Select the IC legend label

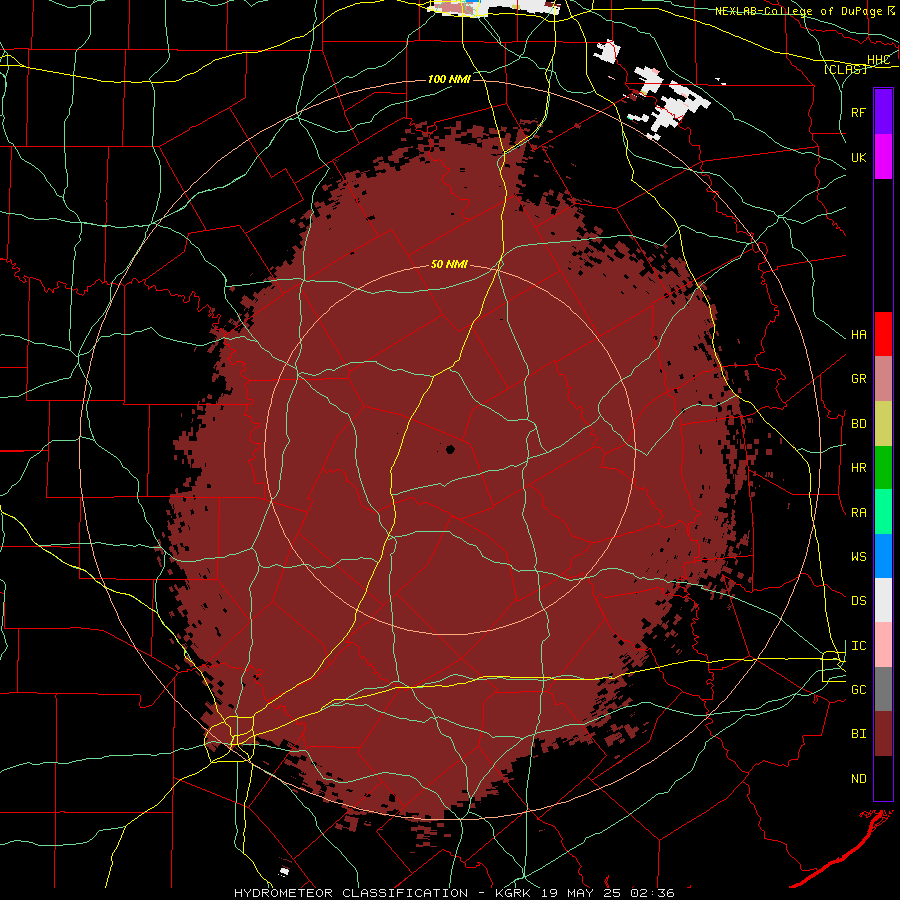(x=858, y=646)
